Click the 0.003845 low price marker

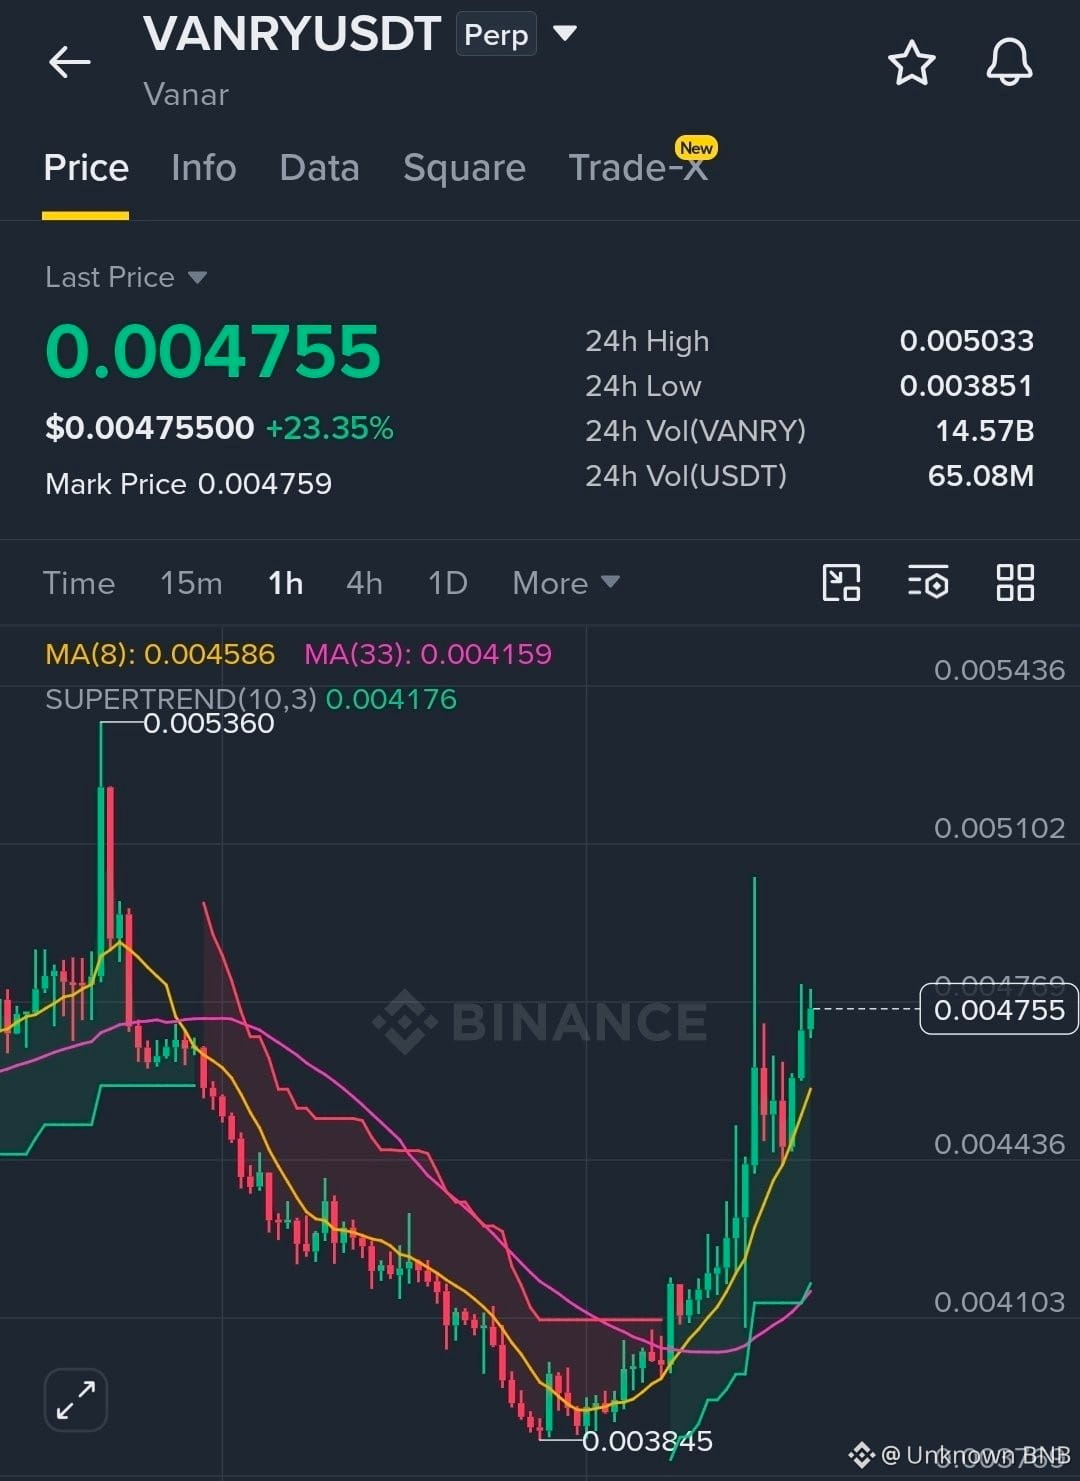(x=647, y=1441)
